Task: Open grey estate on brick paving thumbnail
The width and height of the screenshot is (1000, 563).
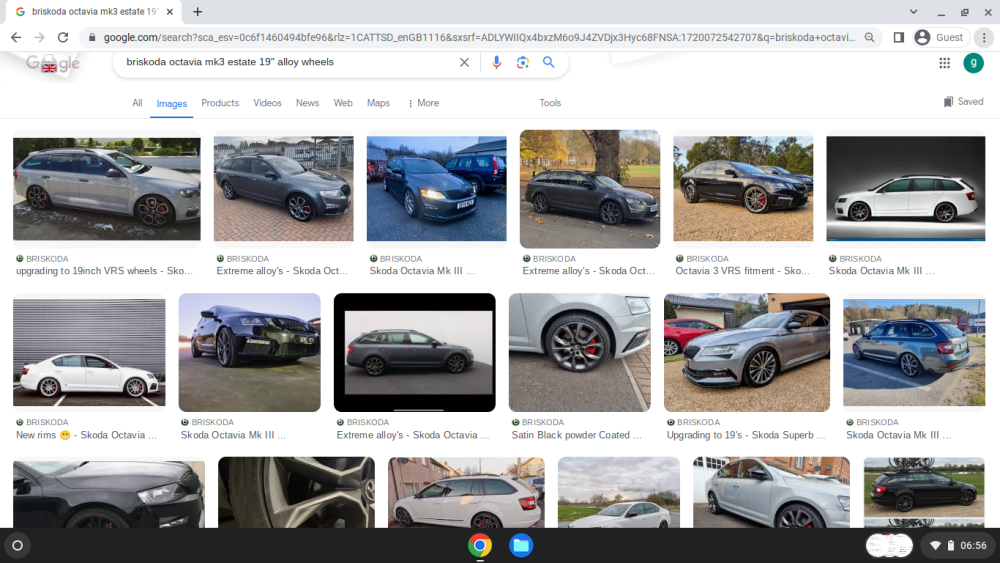Action: point(283,189)
